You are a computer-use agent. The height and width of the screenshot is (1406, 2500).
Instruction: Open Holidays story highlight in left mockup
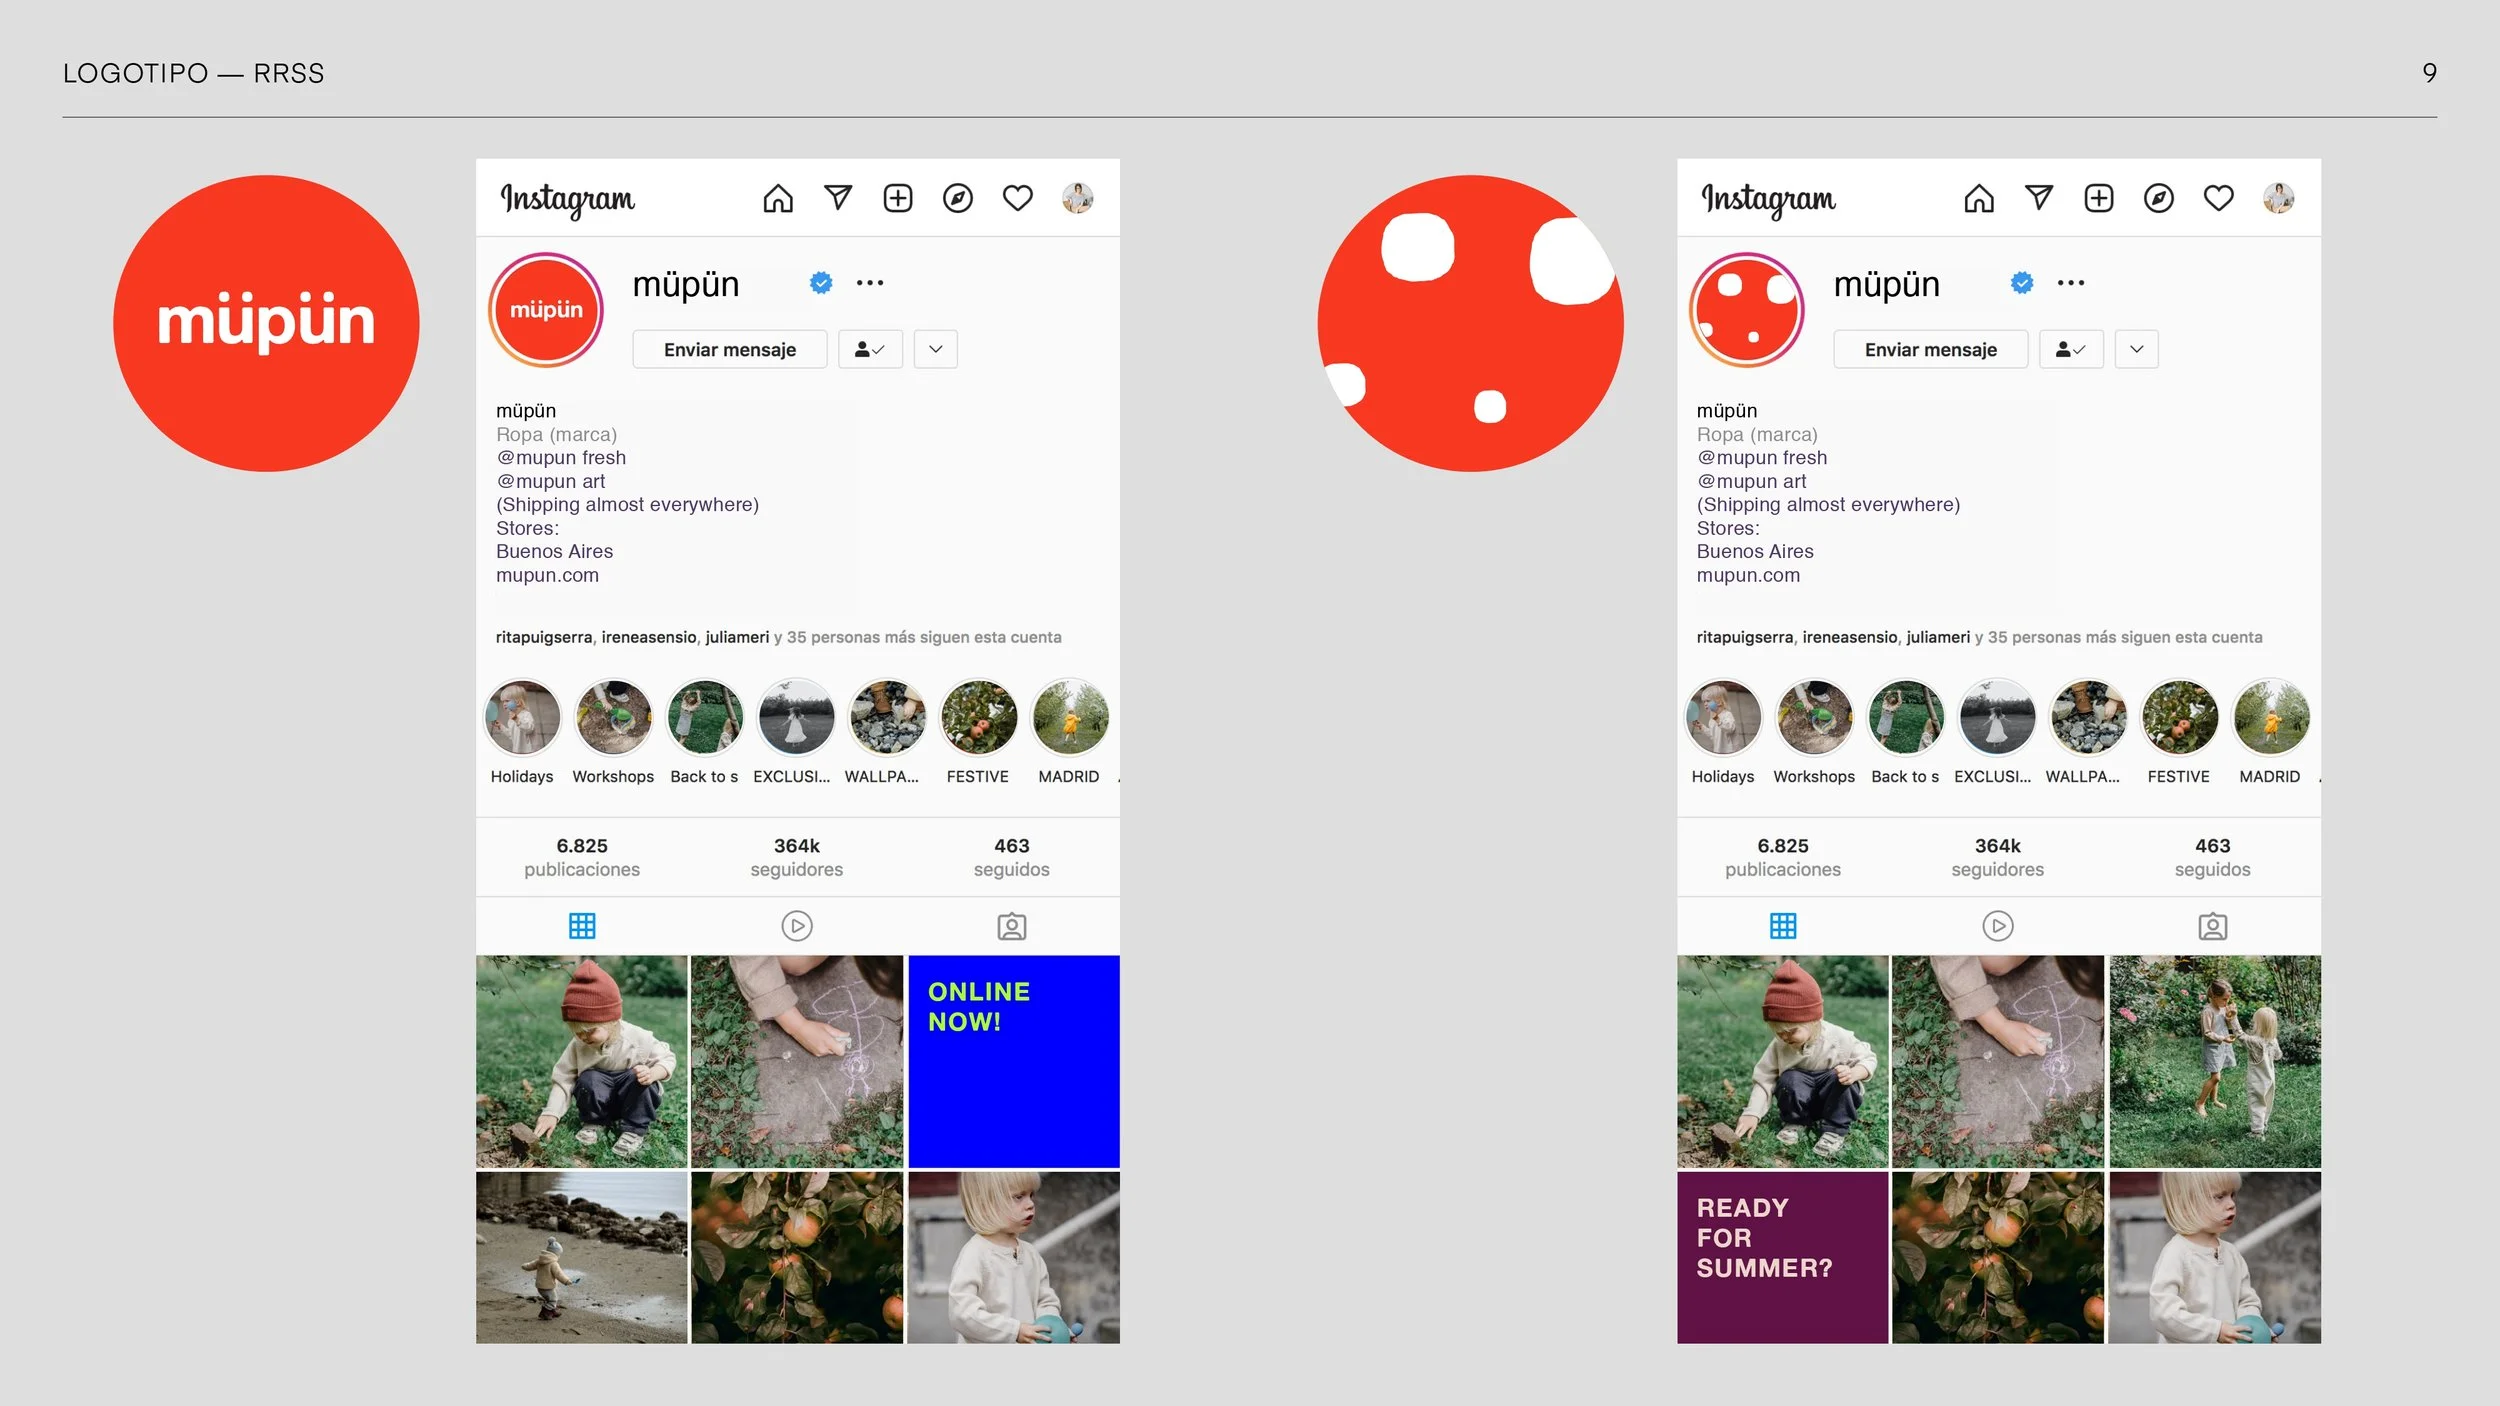click(x=522, y=718)
